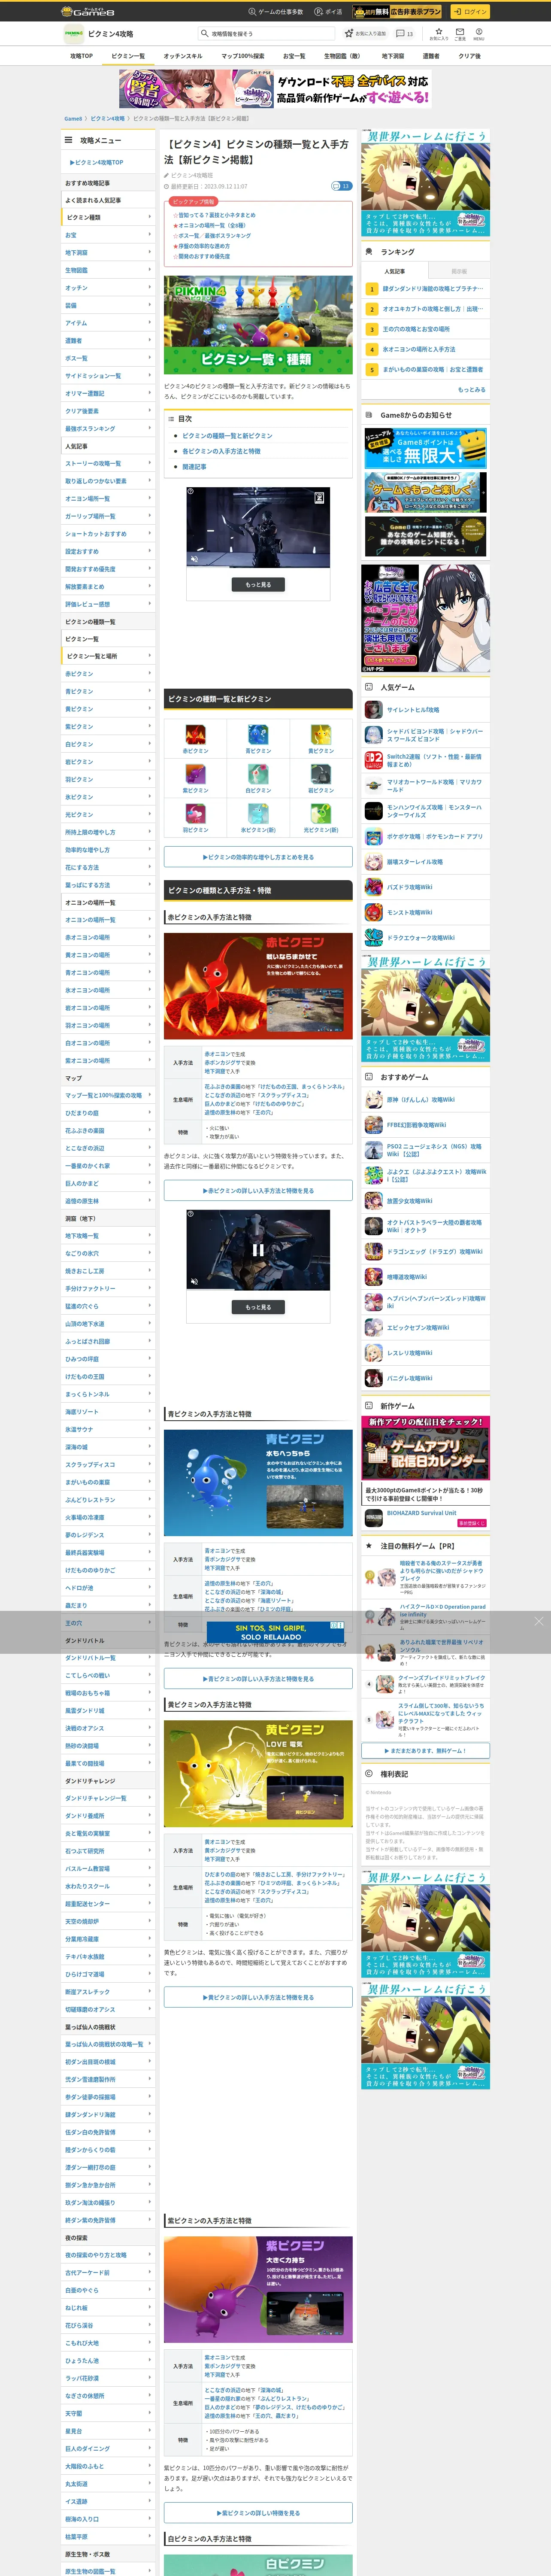The width and height of the screenshot is (551, 2576).
Task: Open the hamburger icon beside 攻略メニュー
Action: [69, 140]
